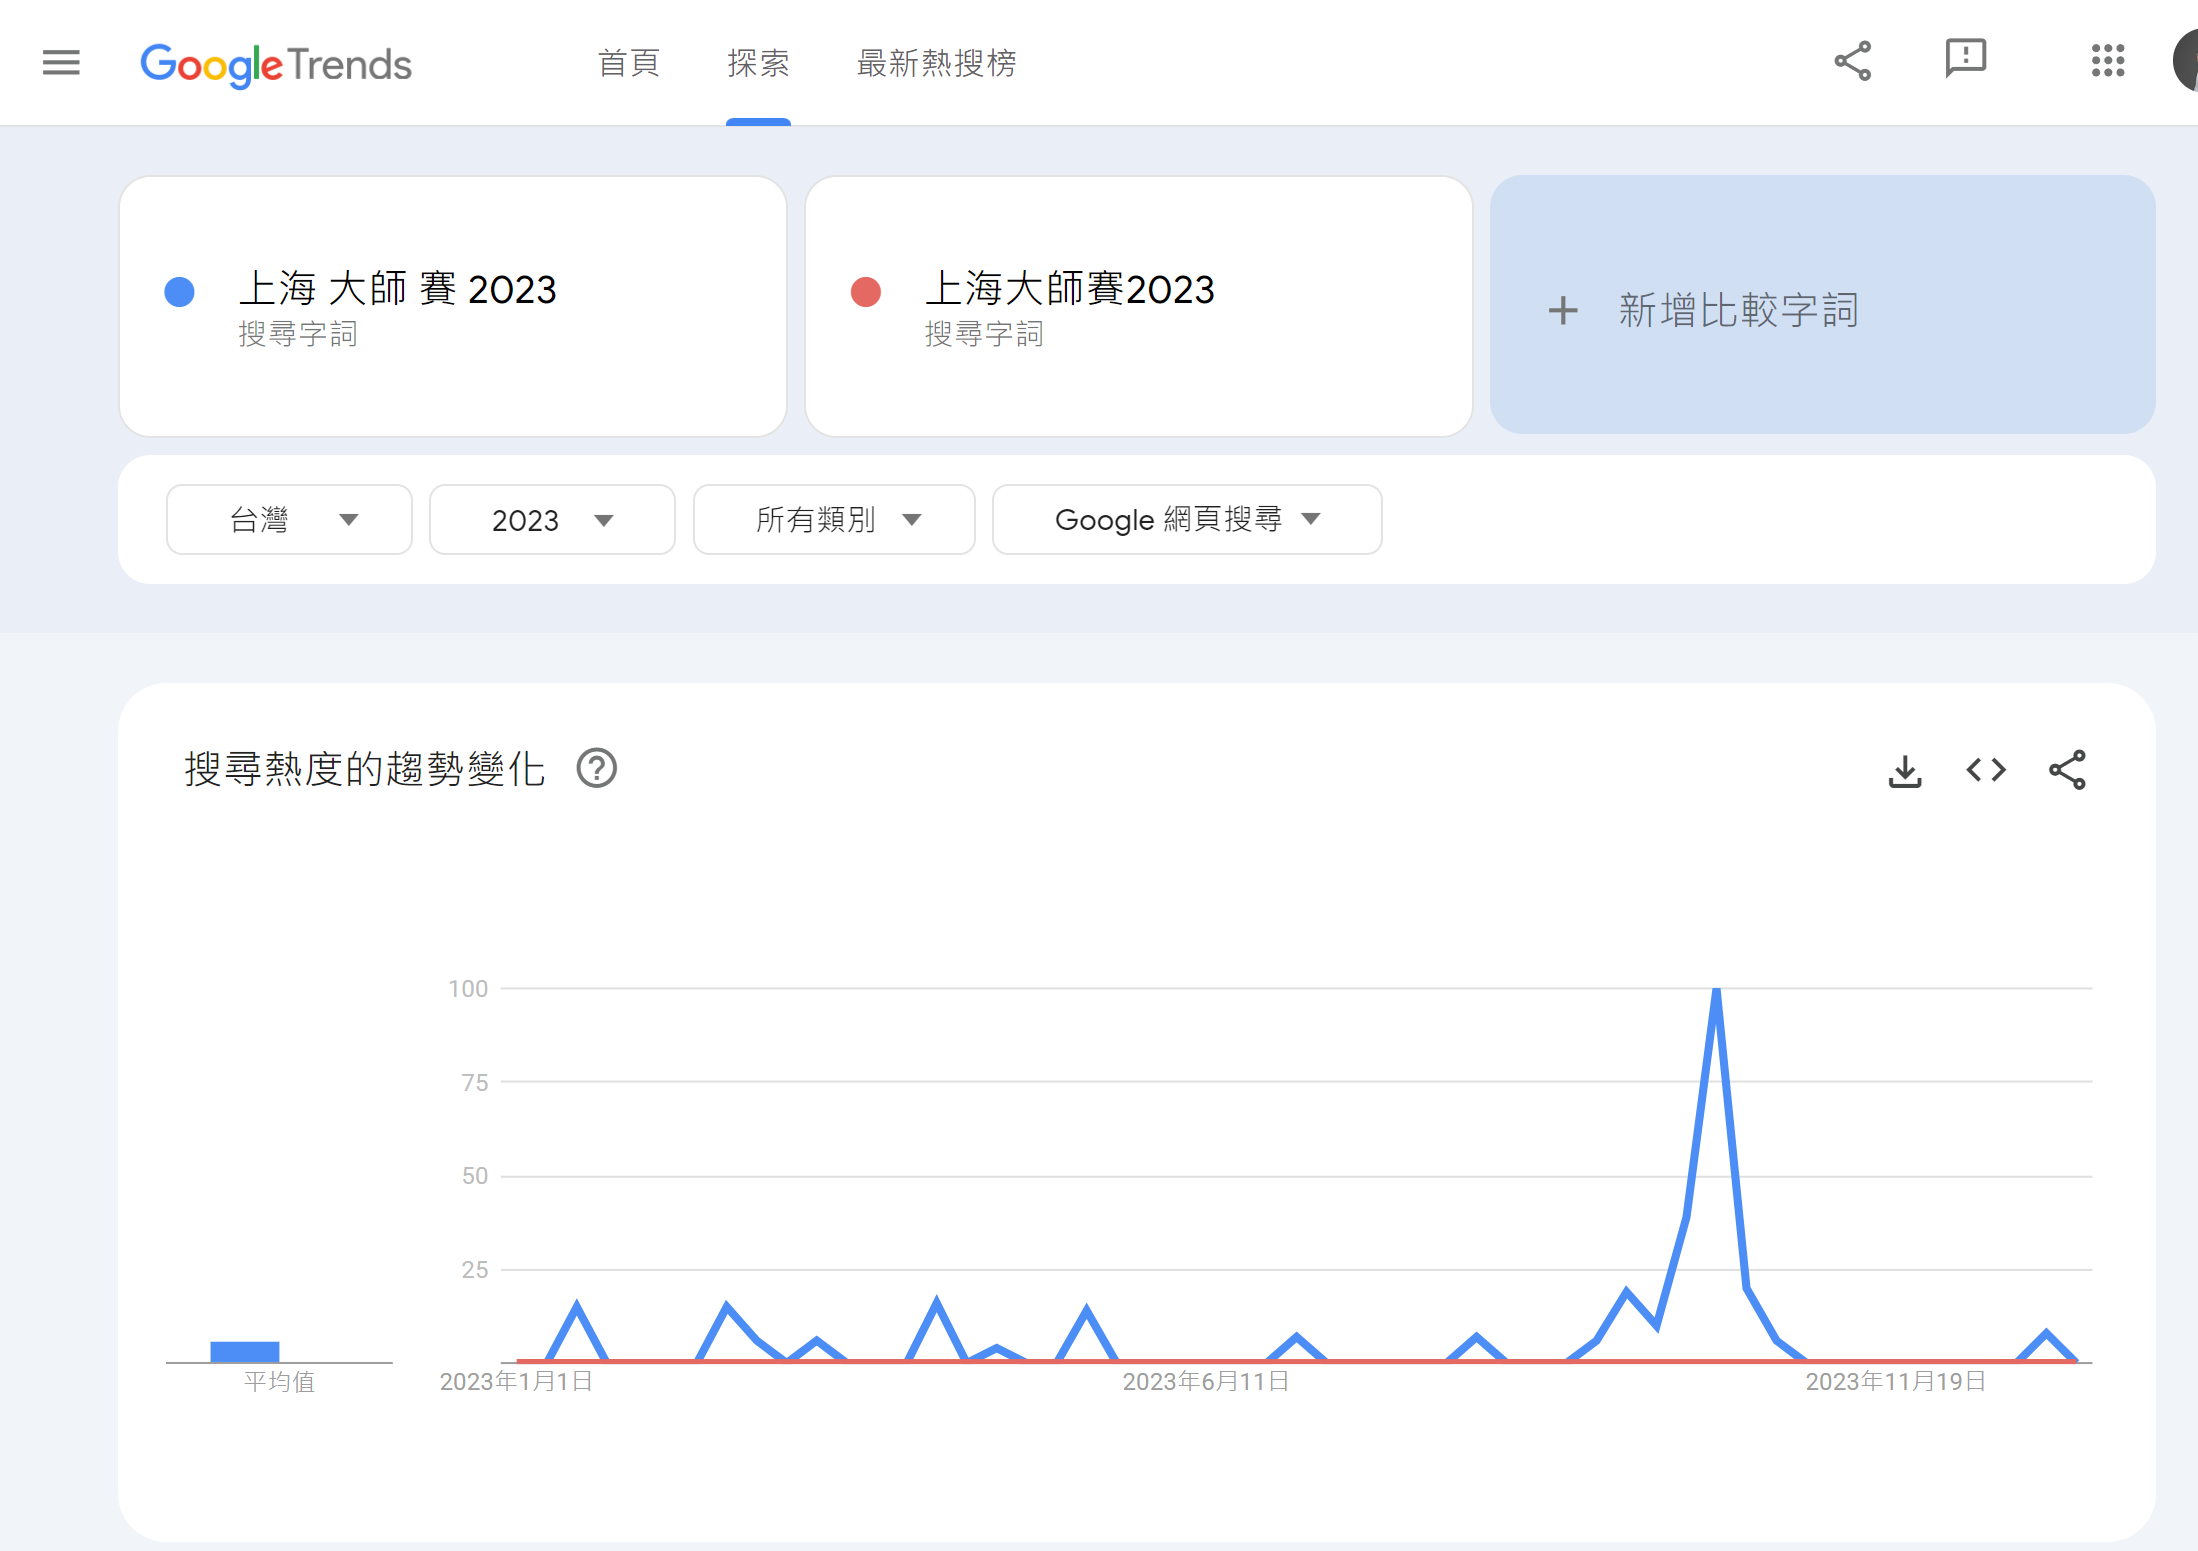Click the plus icon to add comparison

click(1563, 311)
